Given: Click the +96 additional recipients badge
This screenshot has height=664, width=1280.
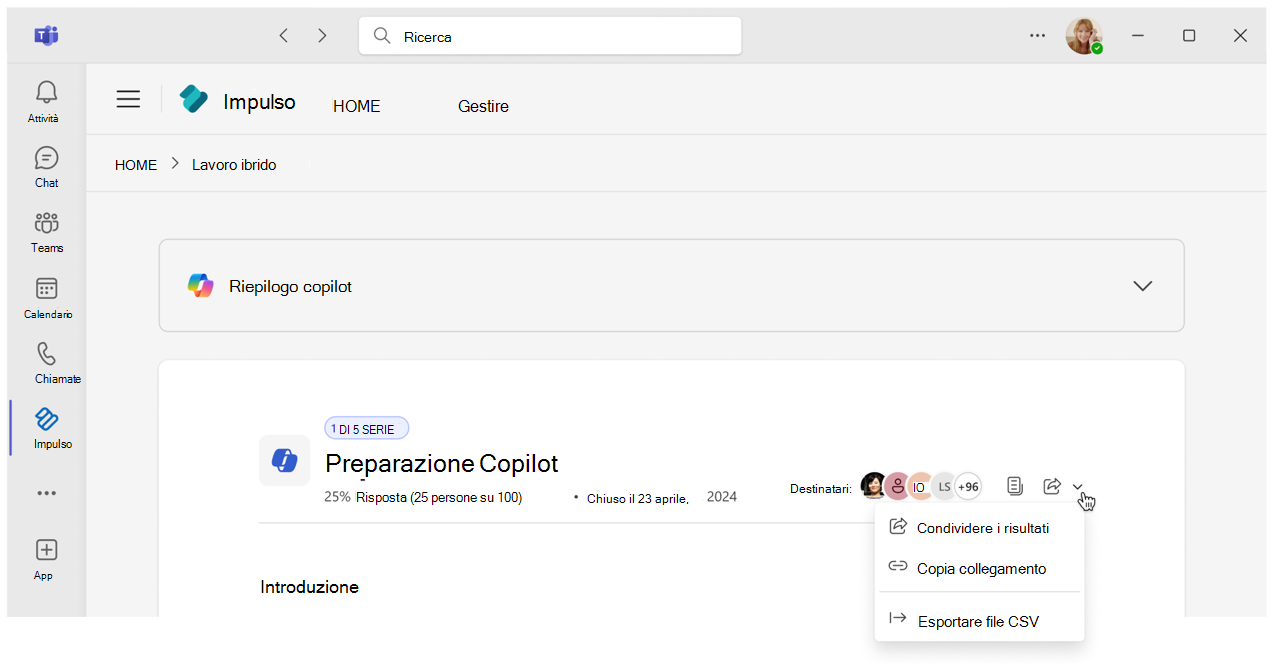Looking at the screenshot, I should coord(968,487).
